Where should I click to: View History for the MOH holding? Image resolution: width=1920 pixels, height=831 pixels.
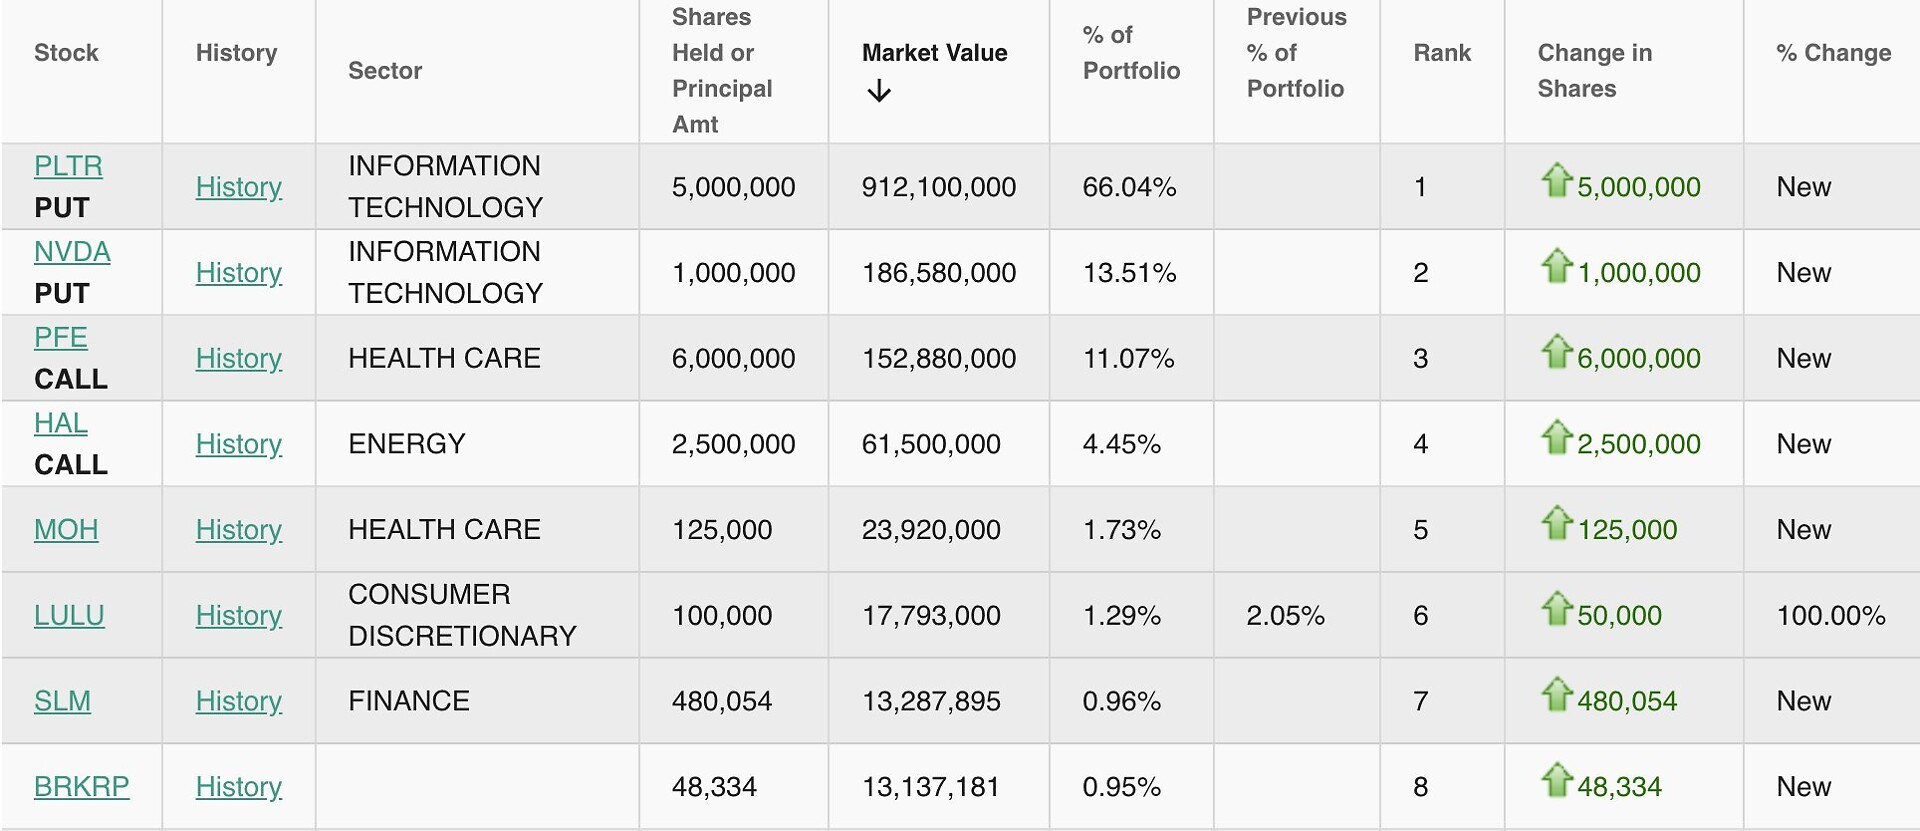coord(238,530)
